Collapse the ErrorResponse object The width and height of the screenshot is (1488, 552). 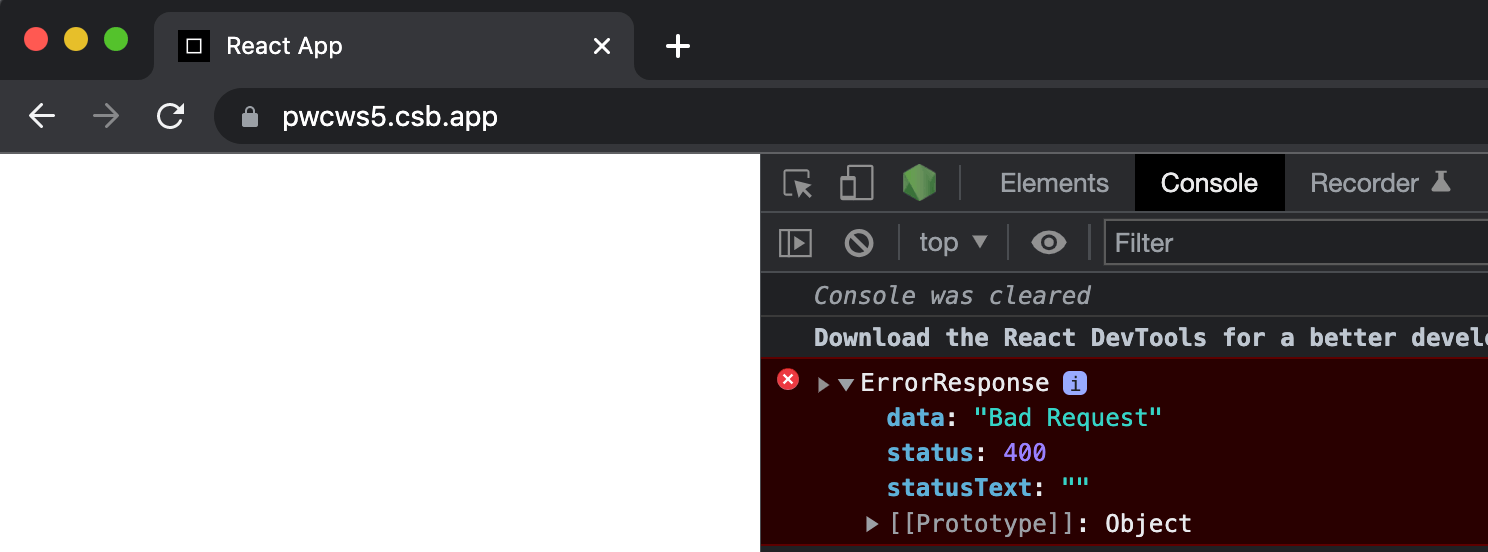845,384
